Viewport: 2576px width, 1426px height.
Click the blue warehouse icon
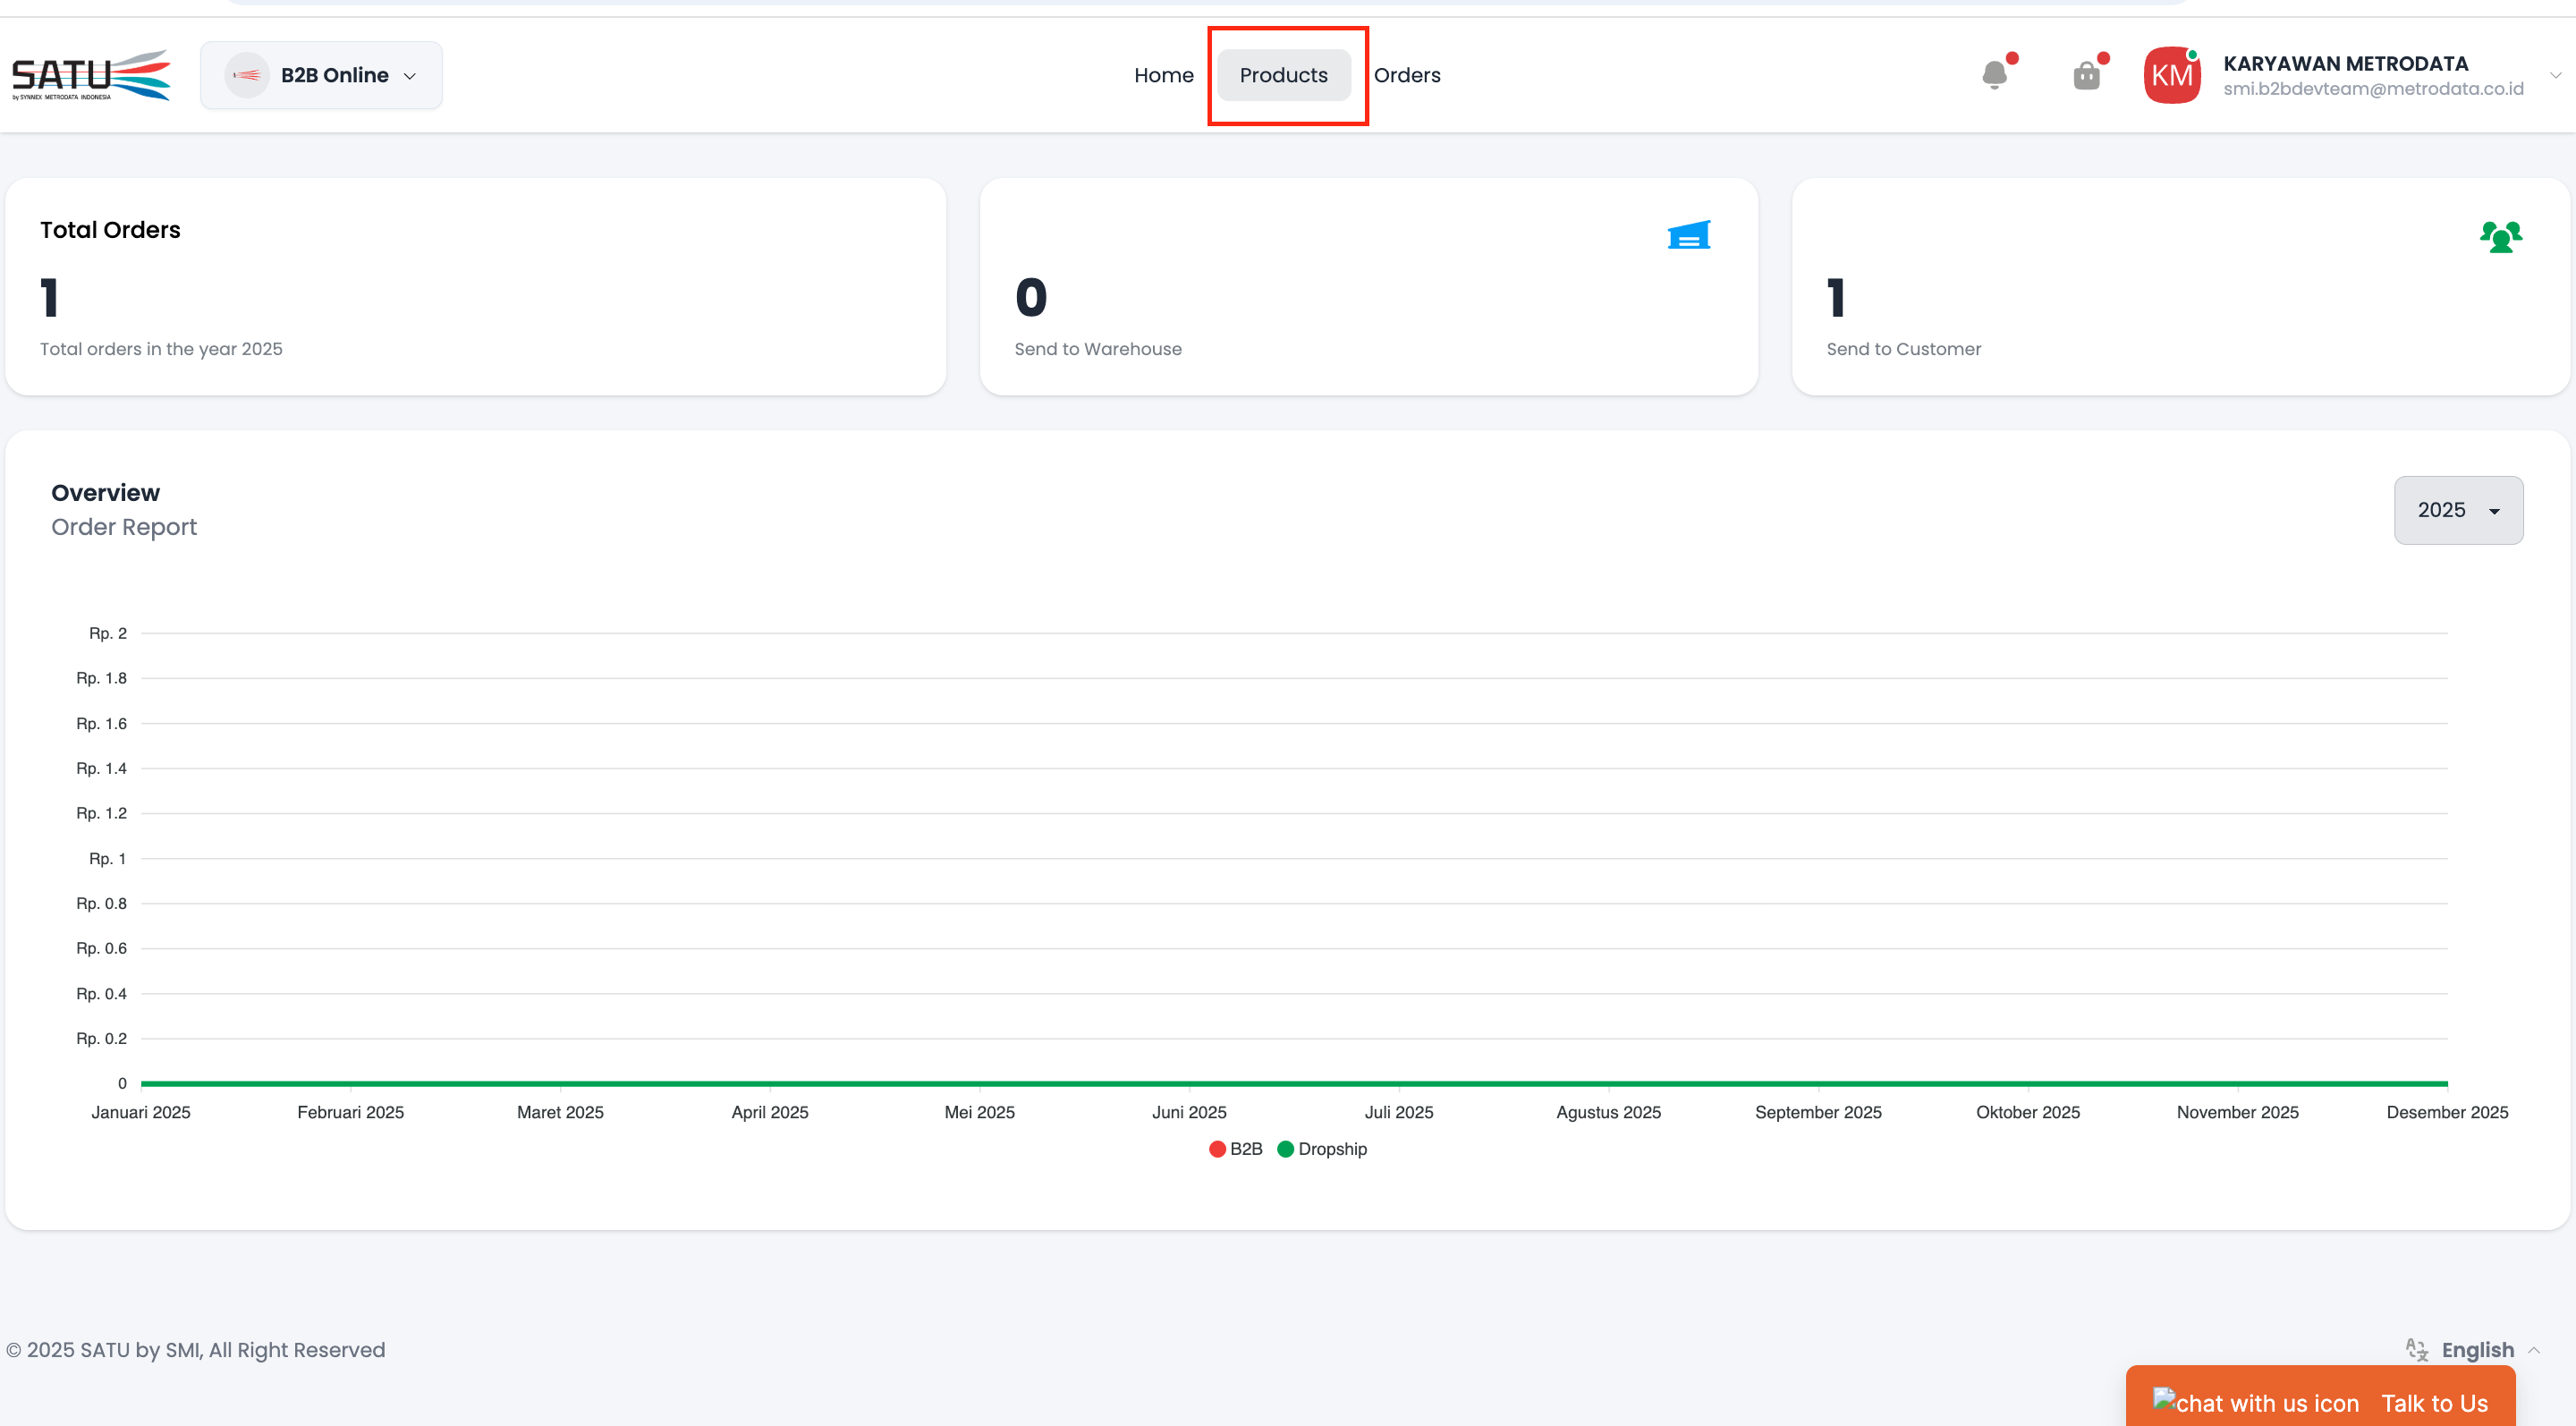click(x=1688, y=236)
